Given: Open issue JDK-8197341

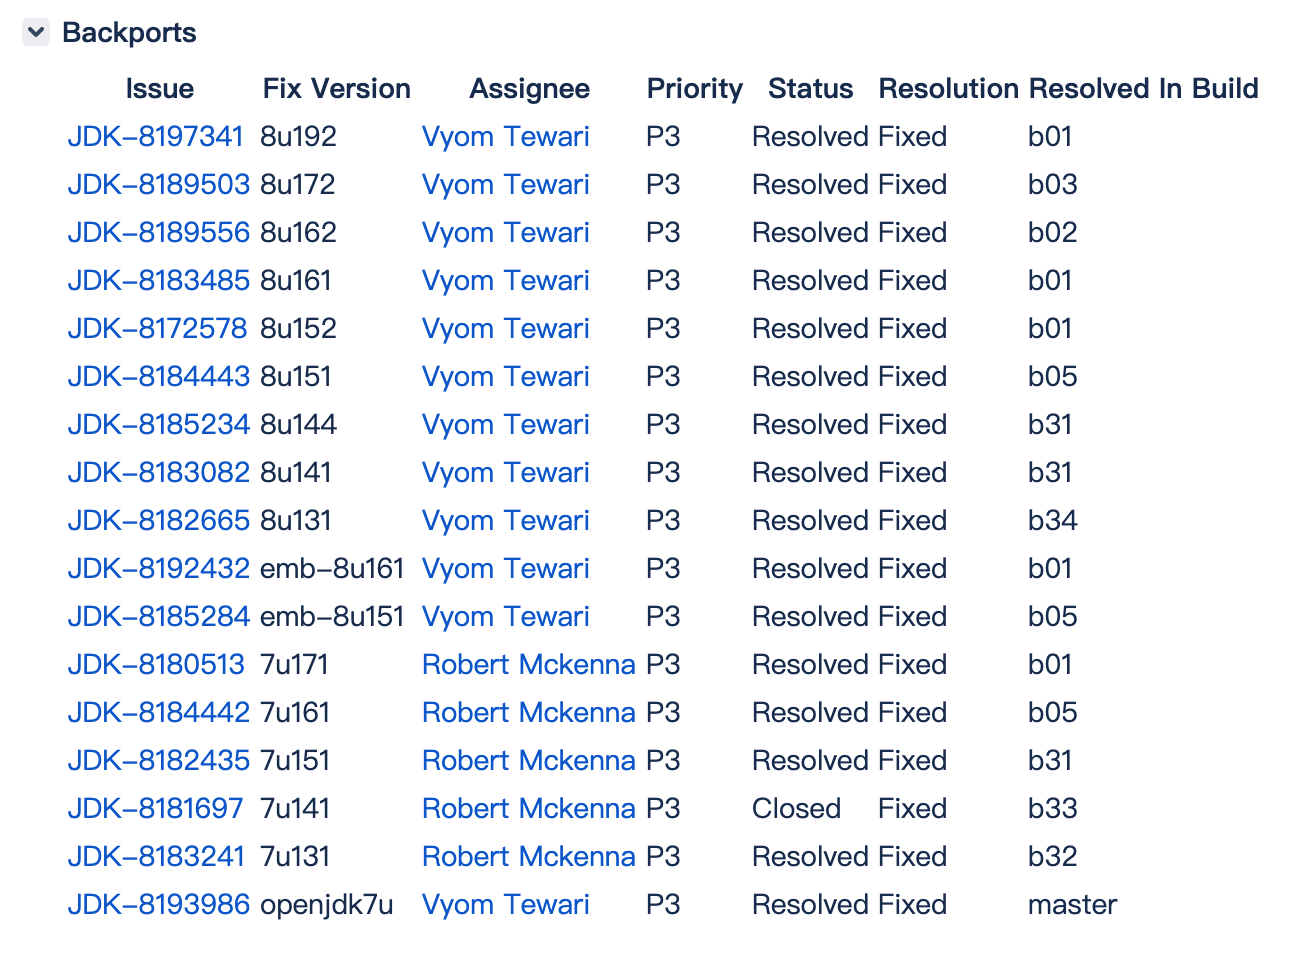Looking at the screenshot, I should [x=156, y=136].
